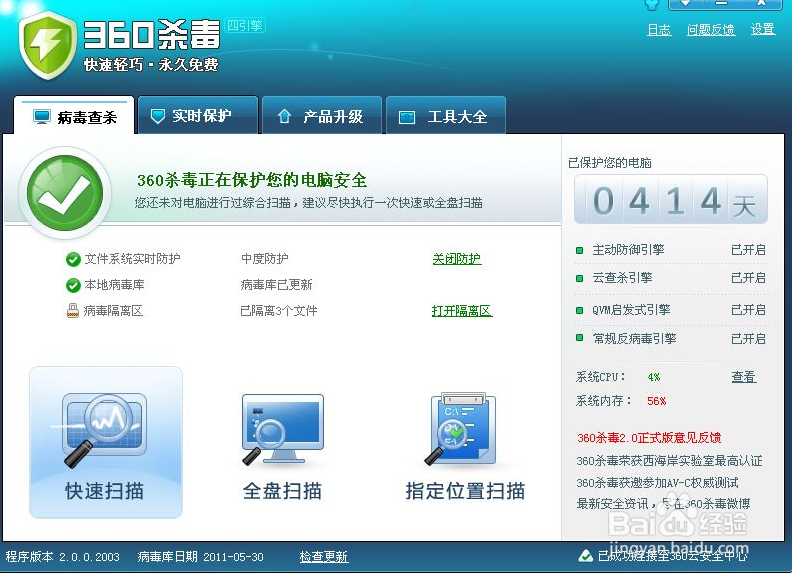
Task: Open the 360杀毒微博 security news link
Action: [663, 503]
